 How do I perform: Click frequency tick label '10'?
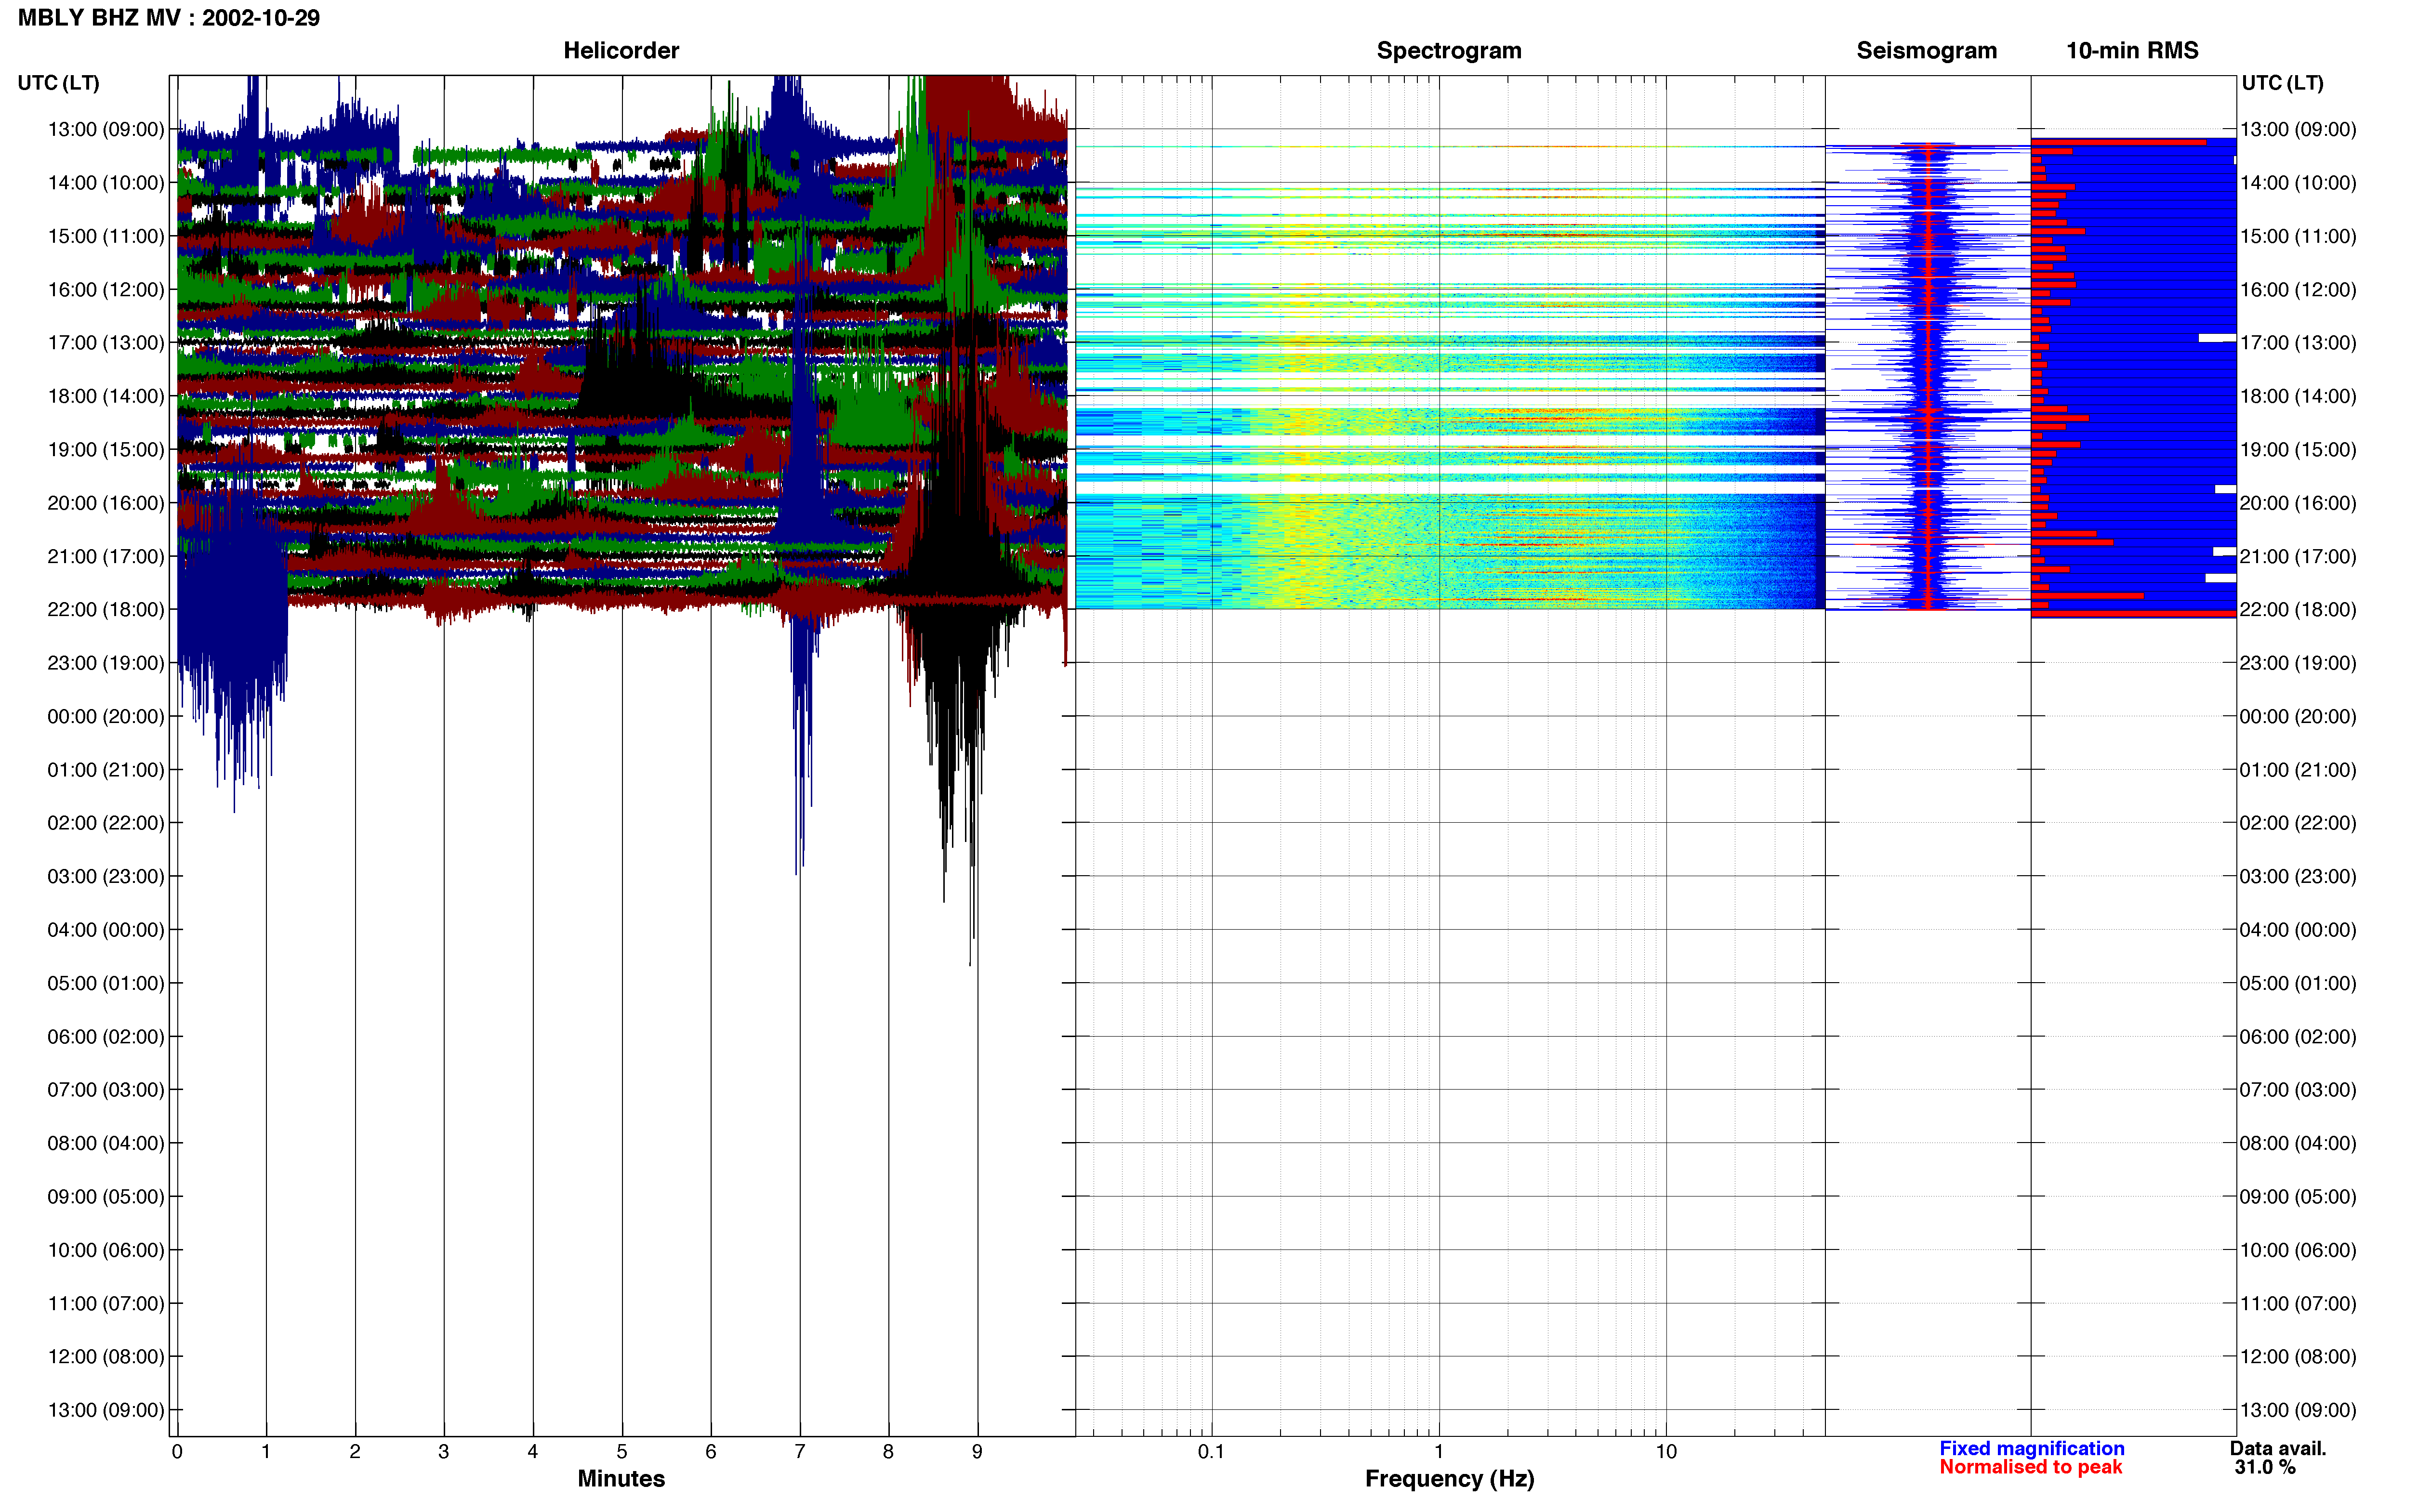(x=1666, y=1452)
